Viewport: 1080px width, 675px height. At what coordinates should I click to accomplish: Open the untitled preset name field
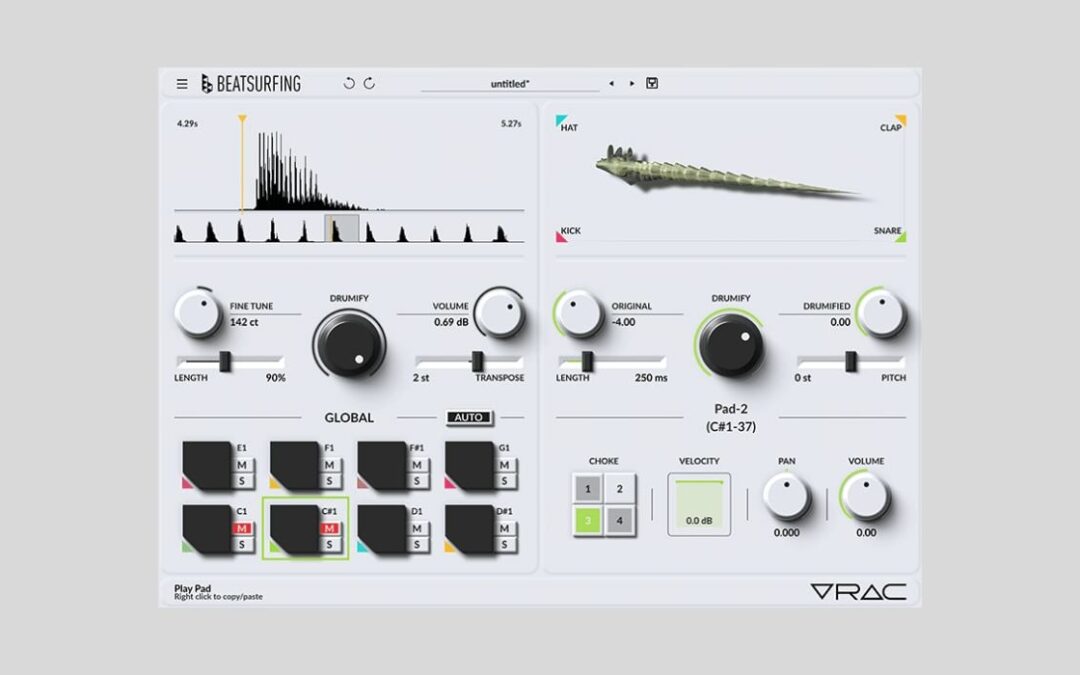point(510,84)
